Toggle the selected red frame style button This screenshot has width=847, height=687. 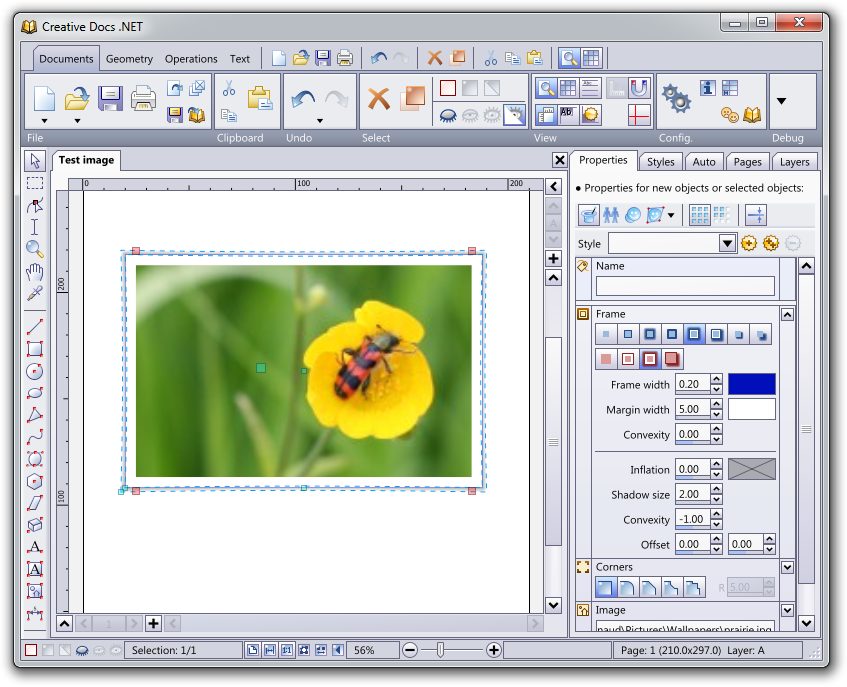click(x=650, y=359)
